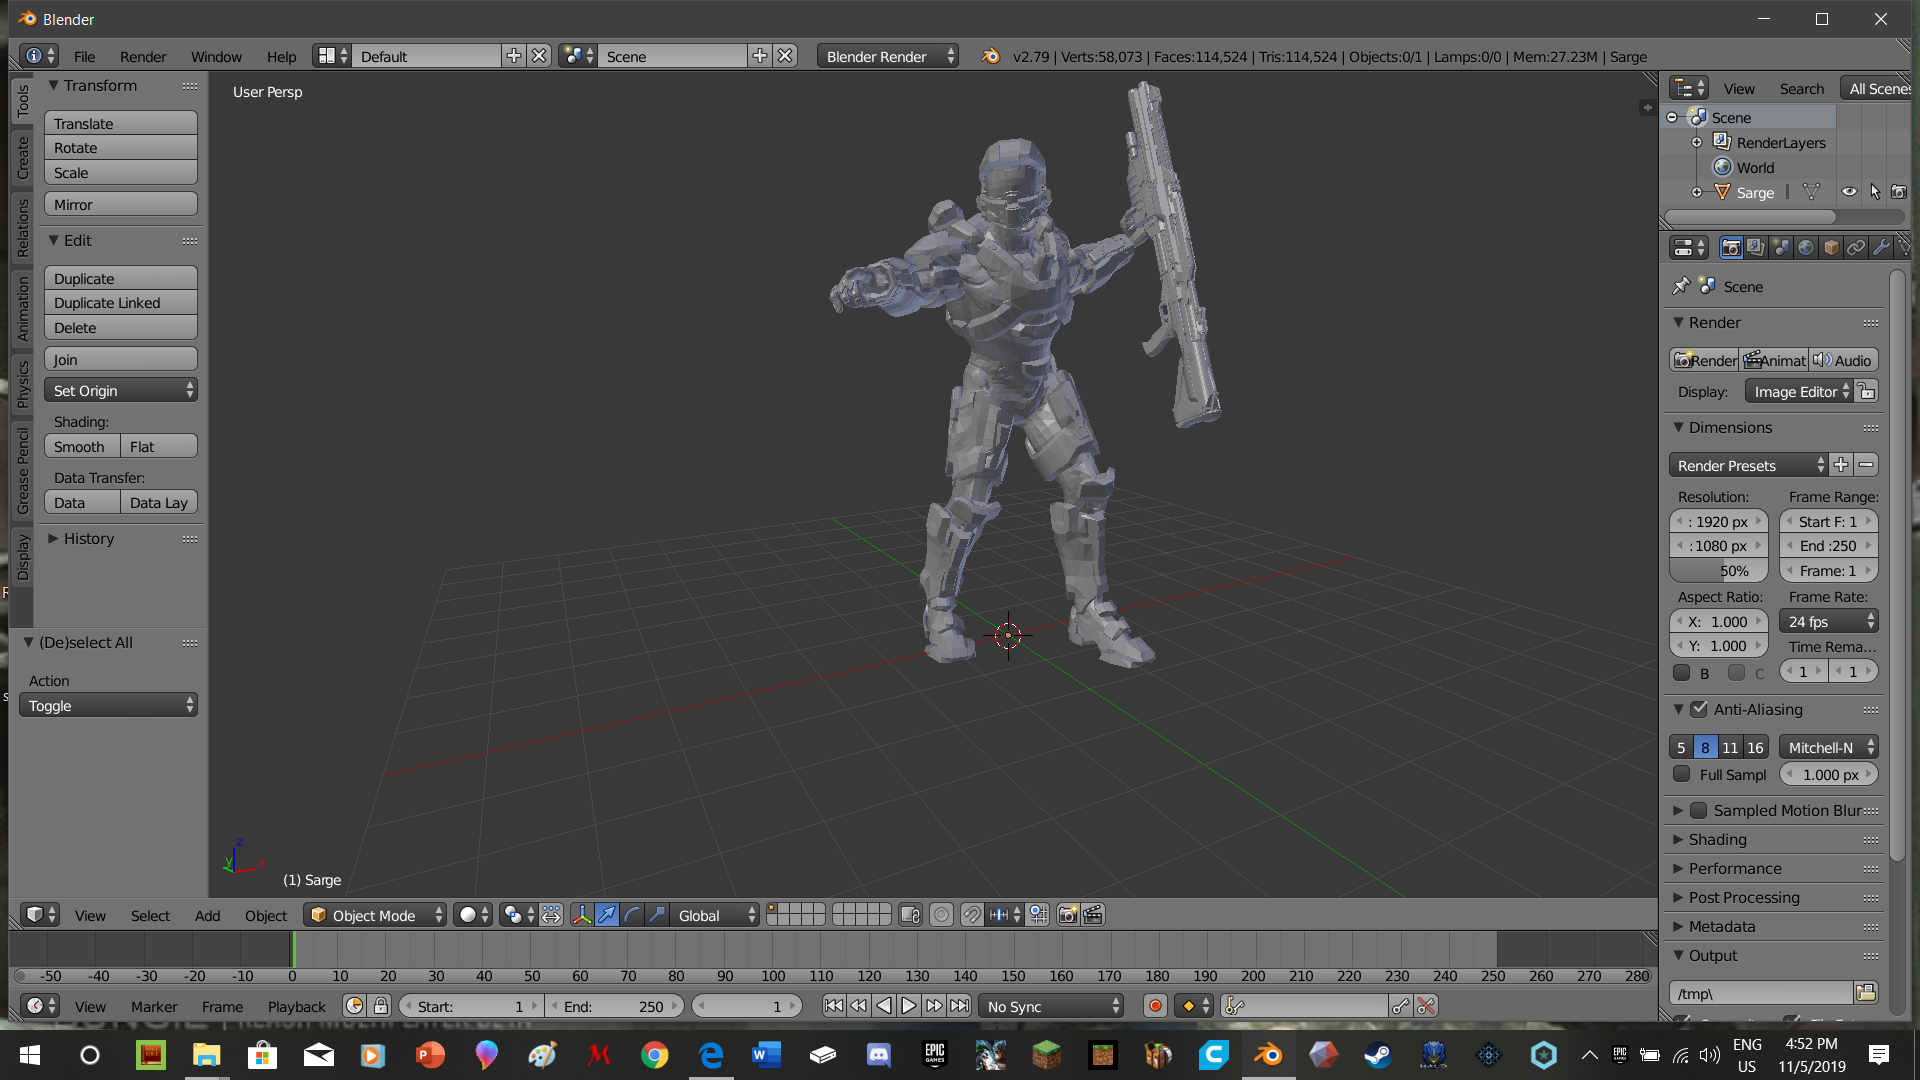Toggle selectability cursor for Sarge

pos(1875,192)
